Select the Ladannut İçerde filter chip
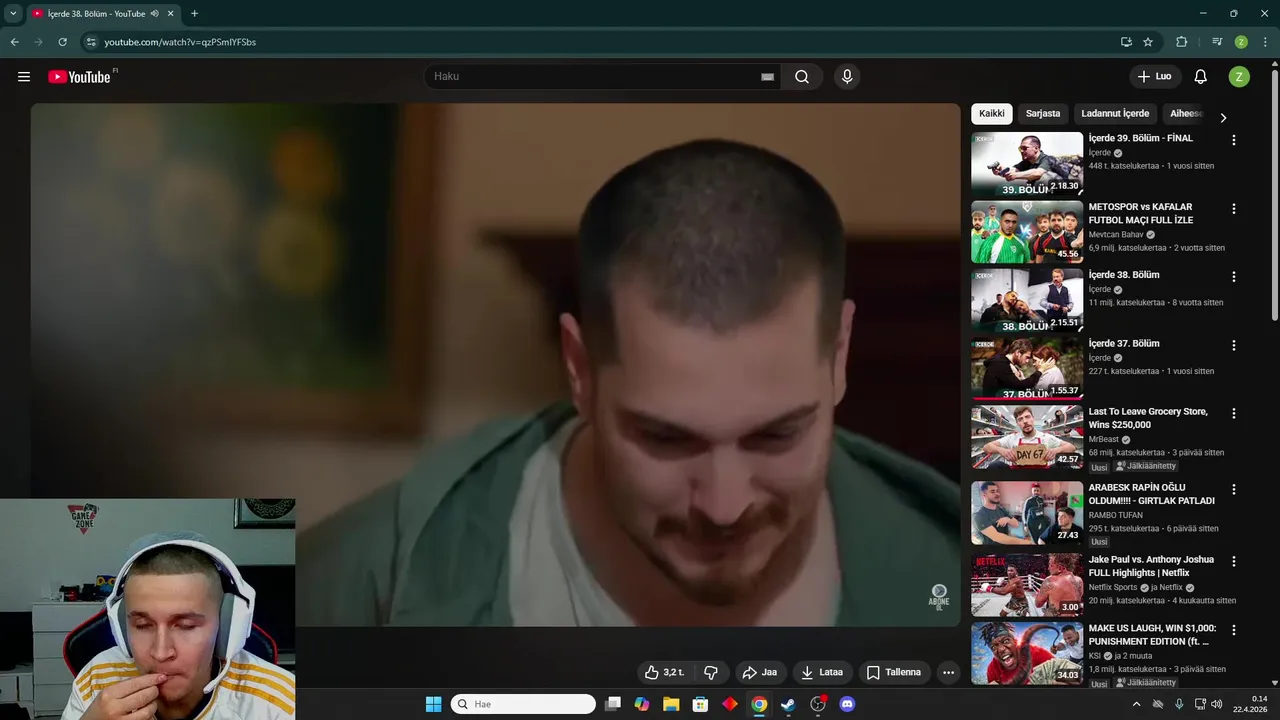Viewport: 1280px width, 720px height. 1115,114
